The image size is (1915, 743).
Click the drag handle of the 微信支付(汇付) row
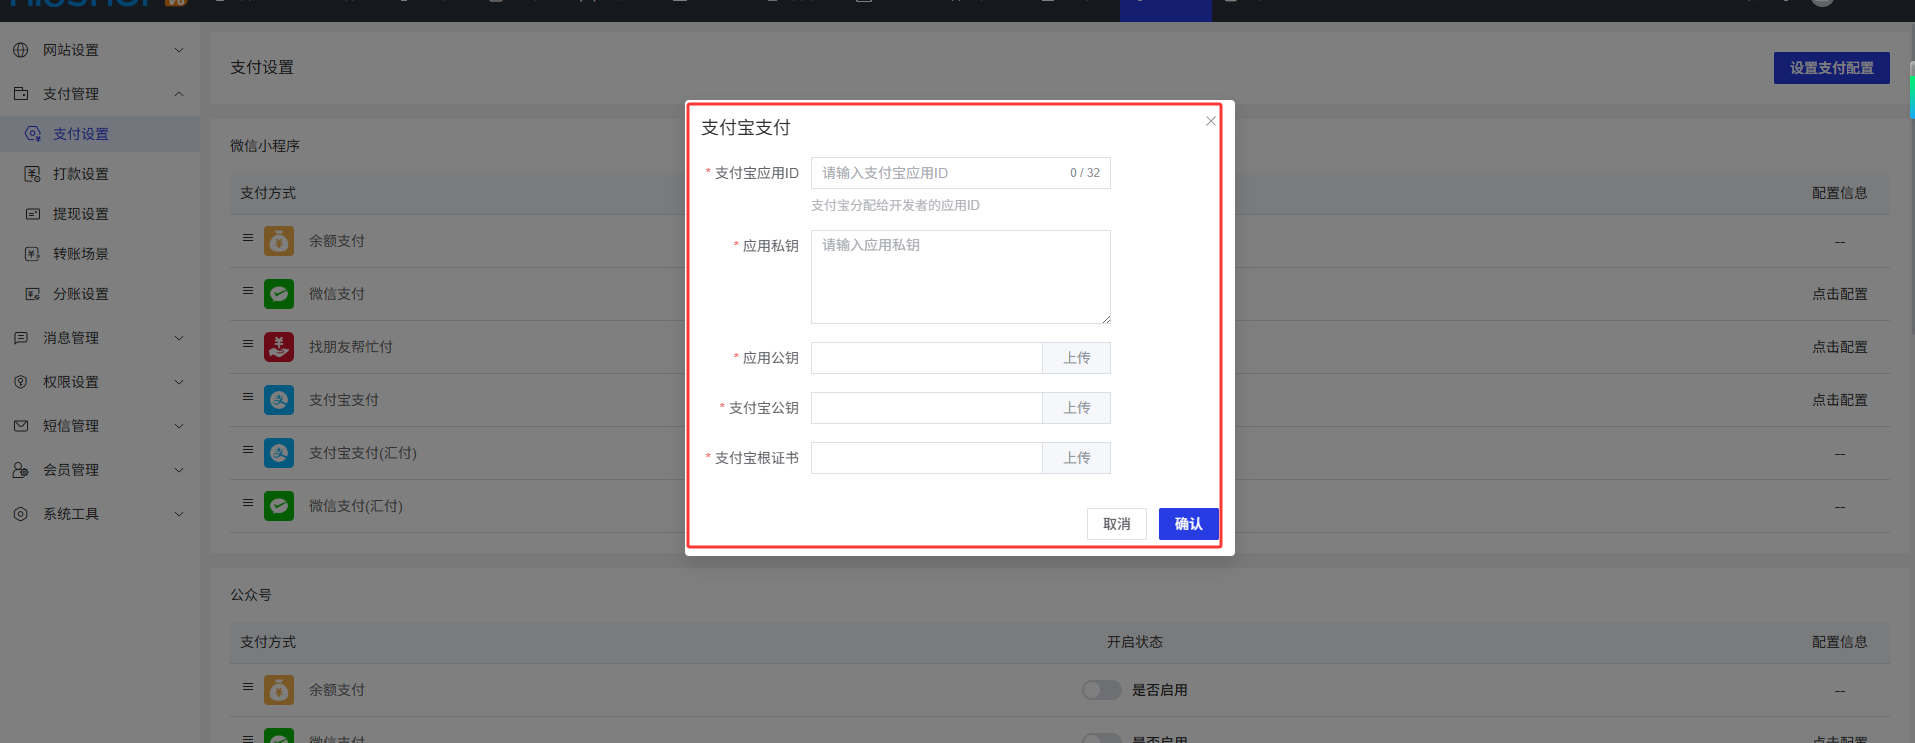tap(248, 503)
